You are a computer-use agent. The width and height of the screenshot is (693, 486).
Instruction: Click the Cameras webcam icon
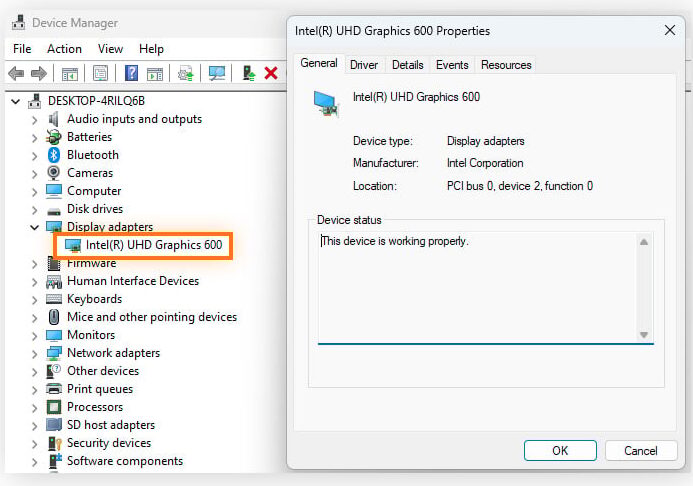coord(53,173)
